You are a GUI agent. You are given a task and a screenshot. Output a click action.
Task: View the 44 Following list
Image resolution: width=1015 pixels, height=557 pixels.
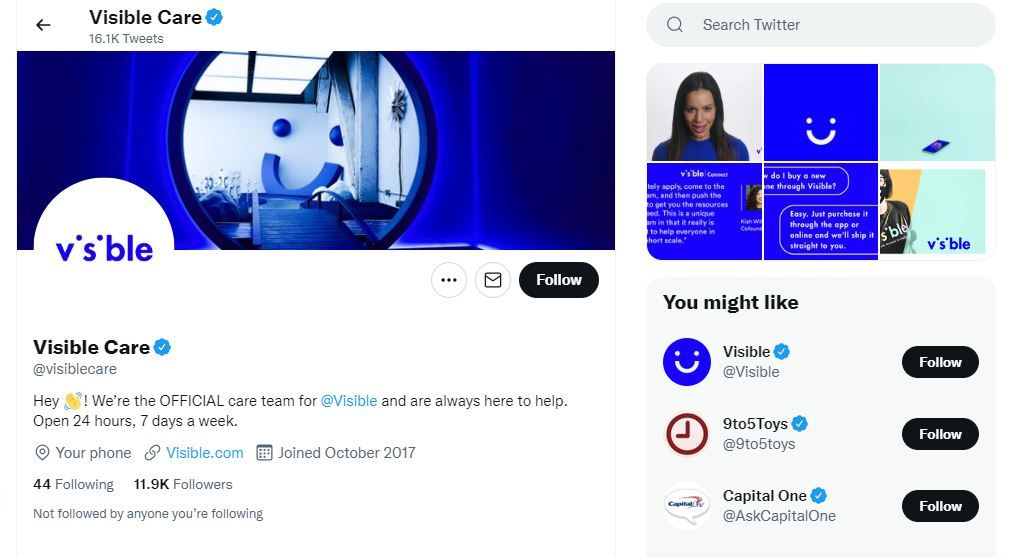(x=73, y=484)
